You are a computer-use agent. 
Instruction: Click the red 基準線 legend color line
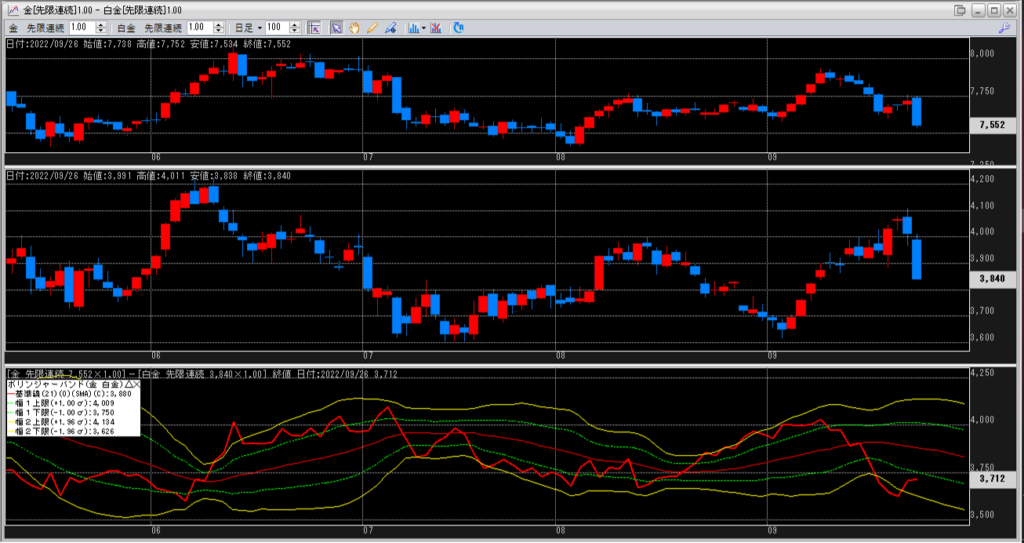pos(13,394)
